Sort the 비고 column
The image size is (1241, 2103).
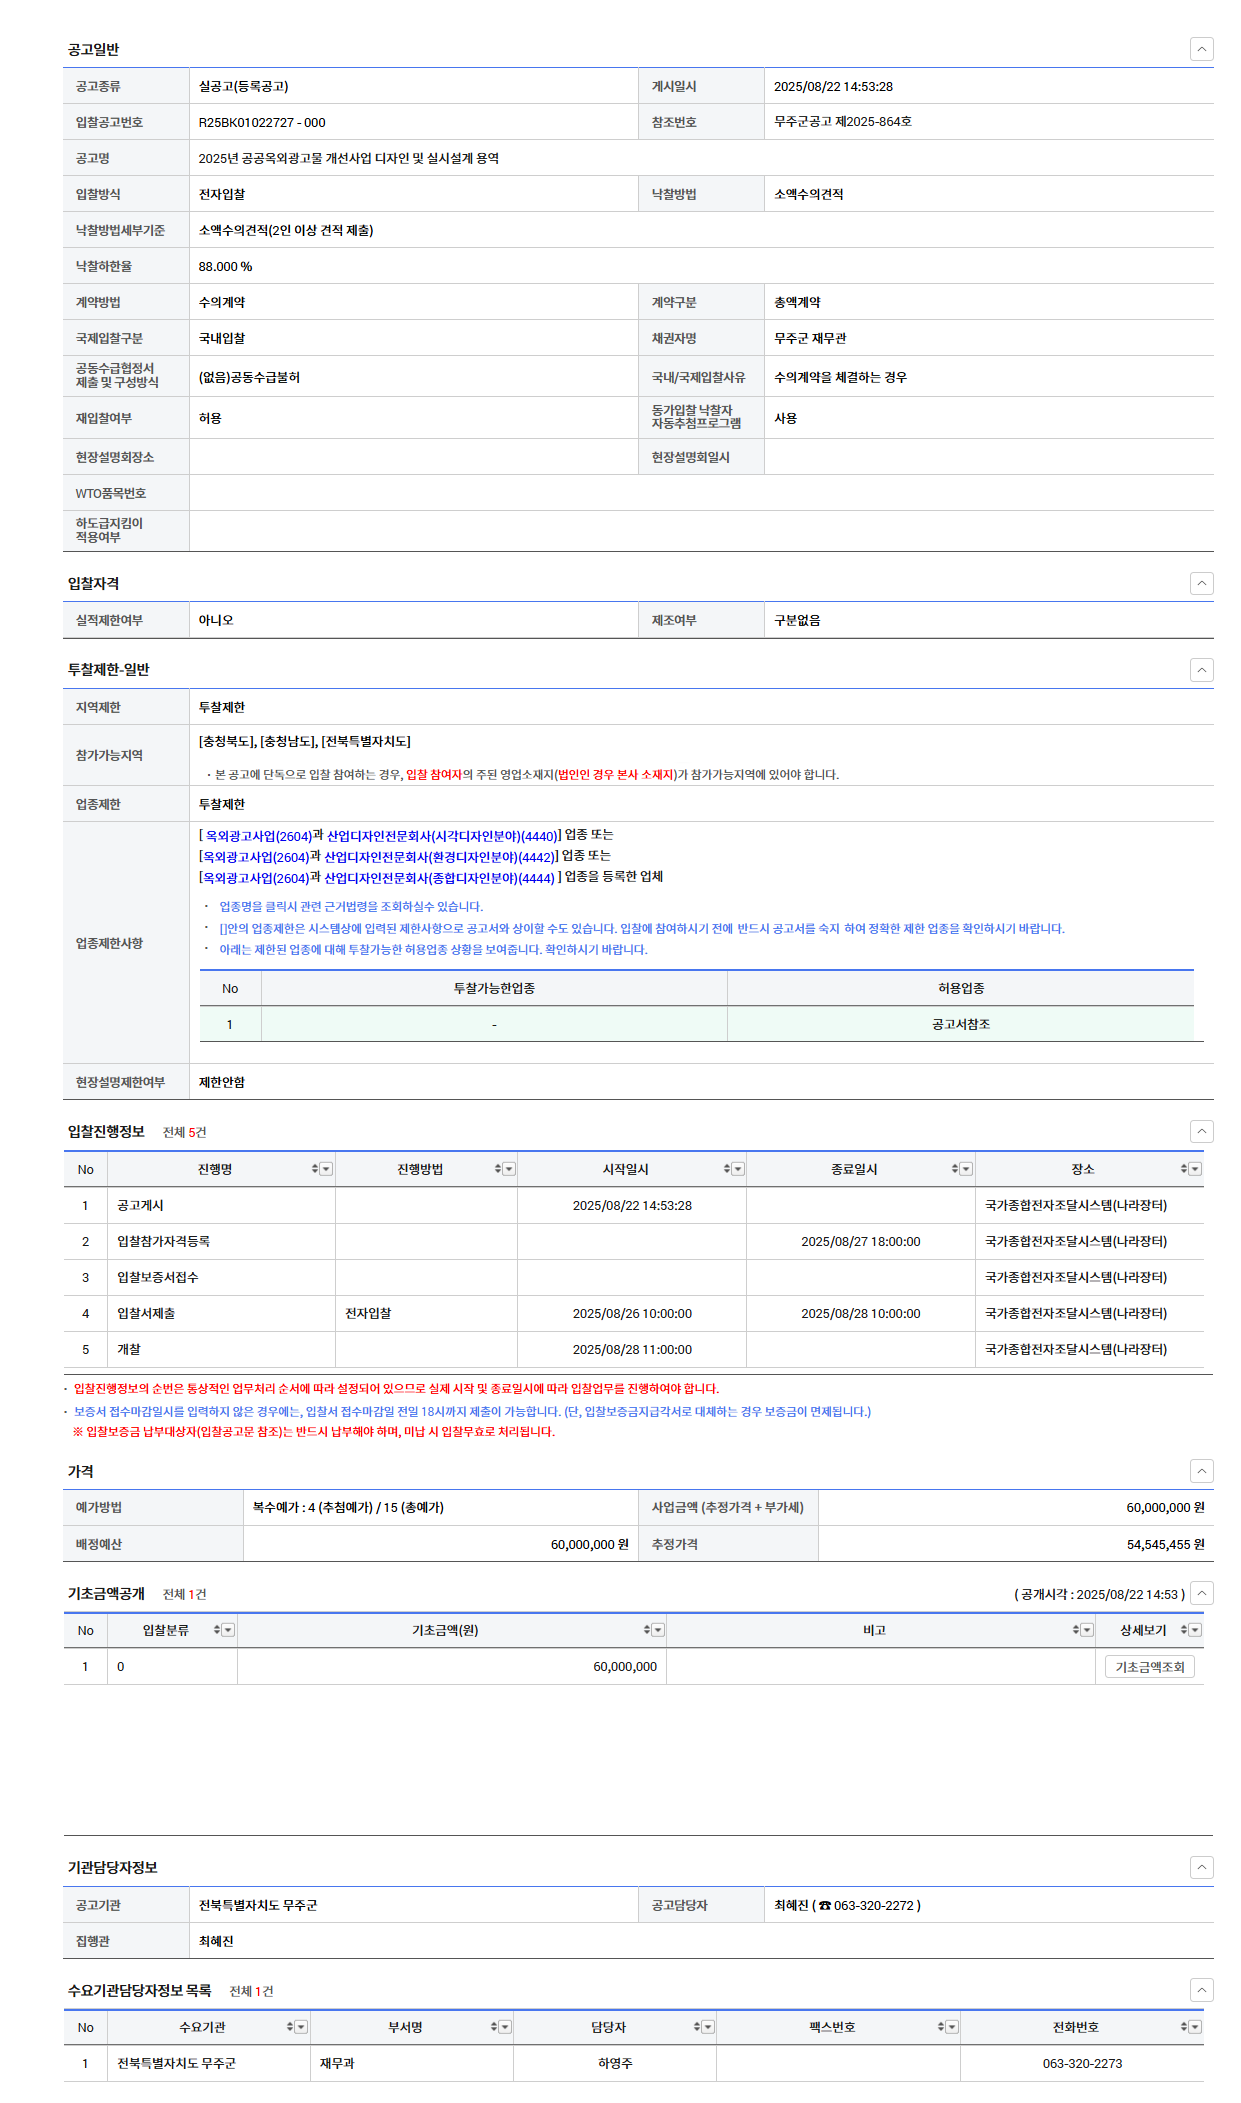pyautogui.click(x=1075, y=1630)
